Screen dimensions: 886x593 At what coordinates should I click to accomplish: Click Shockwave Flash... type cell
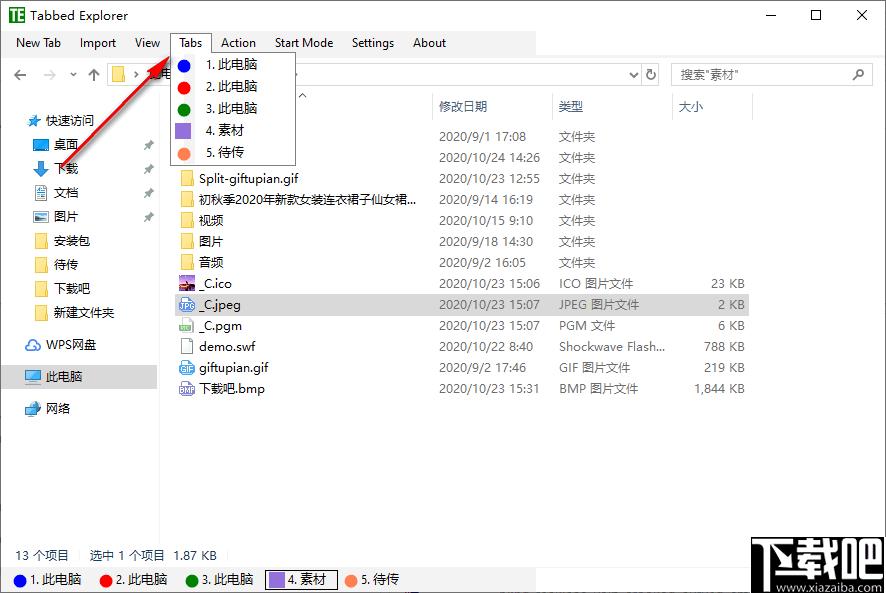tap(612, 347)
